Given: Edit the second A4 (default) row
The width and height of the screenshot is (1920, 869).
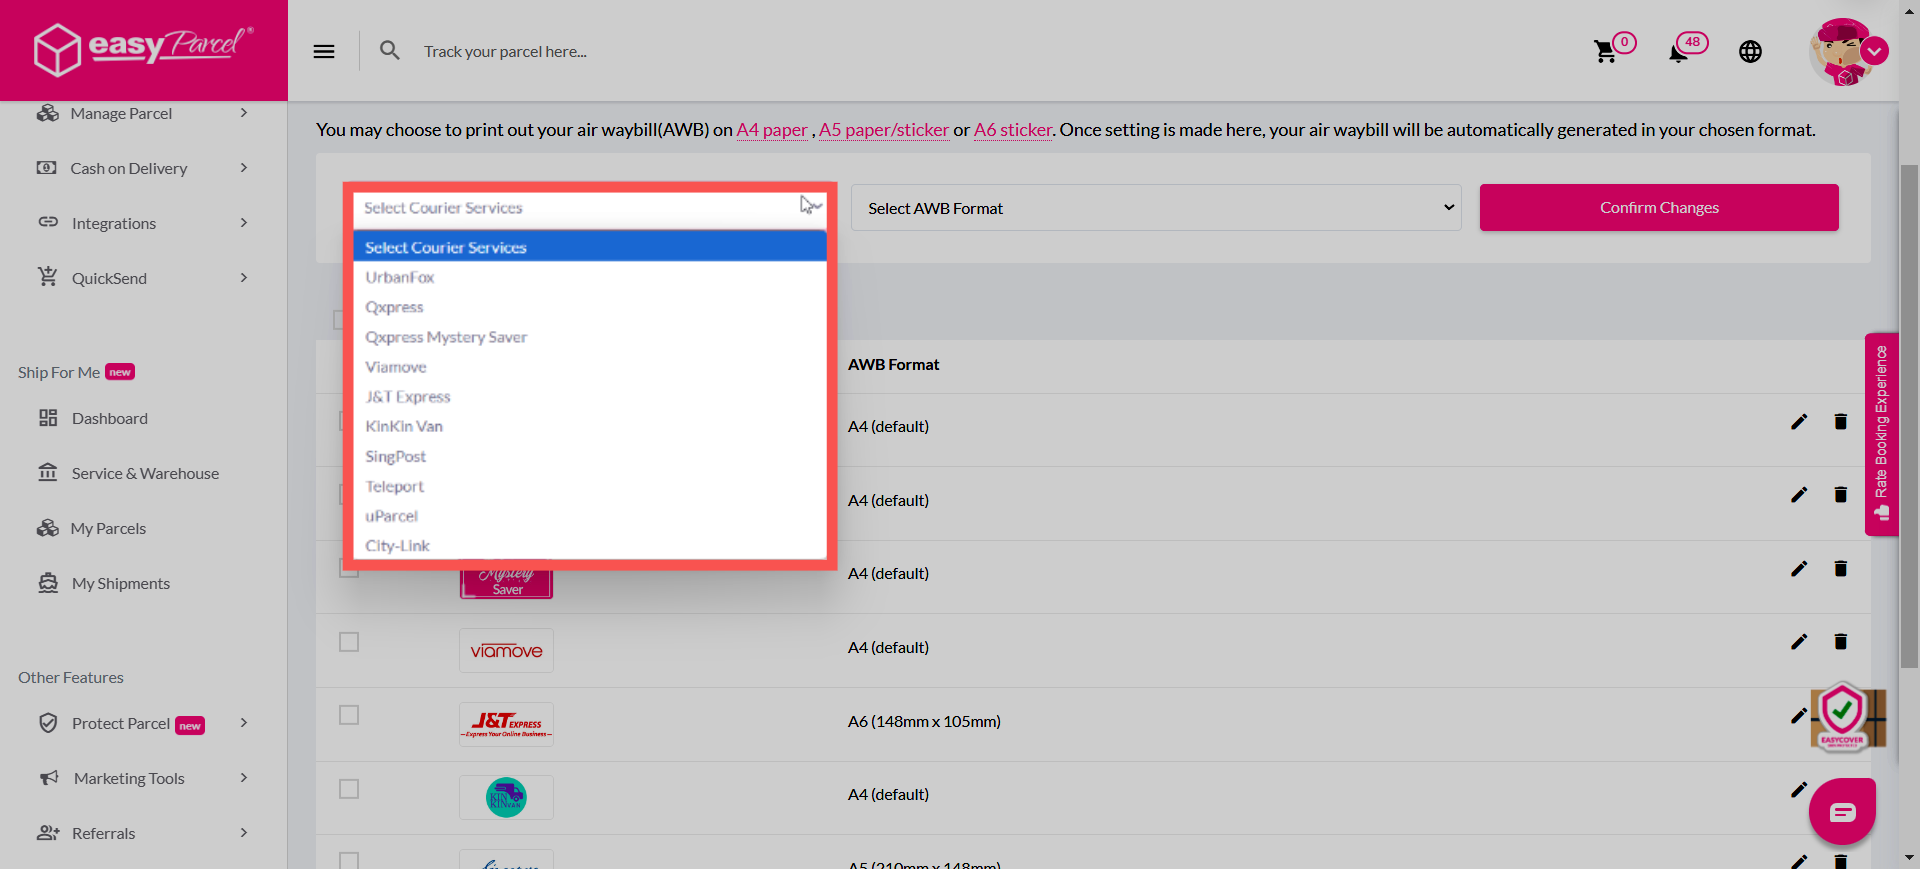Looking at the screenshot, I should tap(1799, 495).
